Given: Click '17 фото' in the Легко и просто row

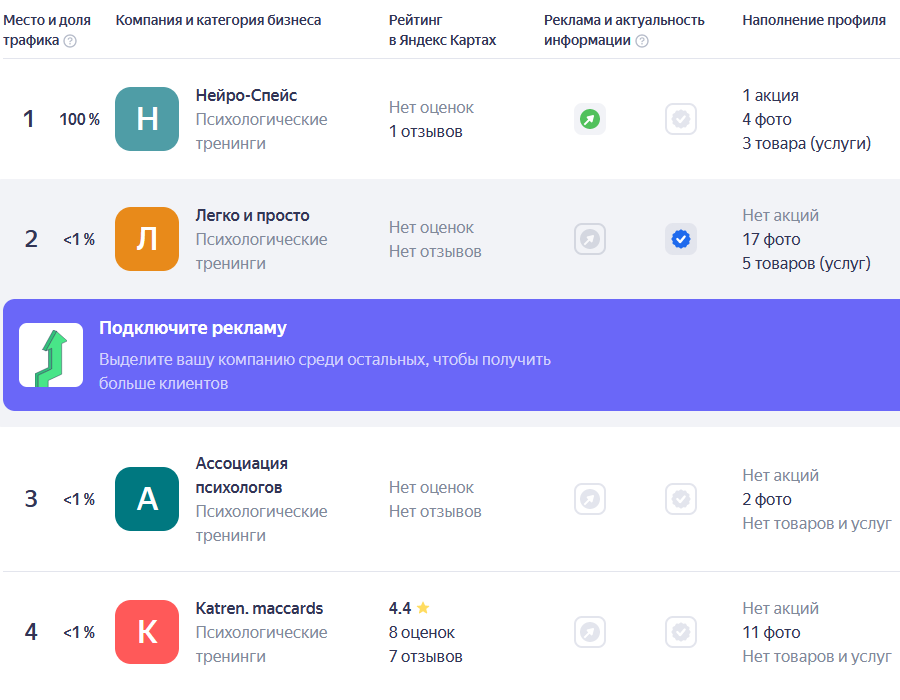Looking at the screenshot, I should point(771,239).
